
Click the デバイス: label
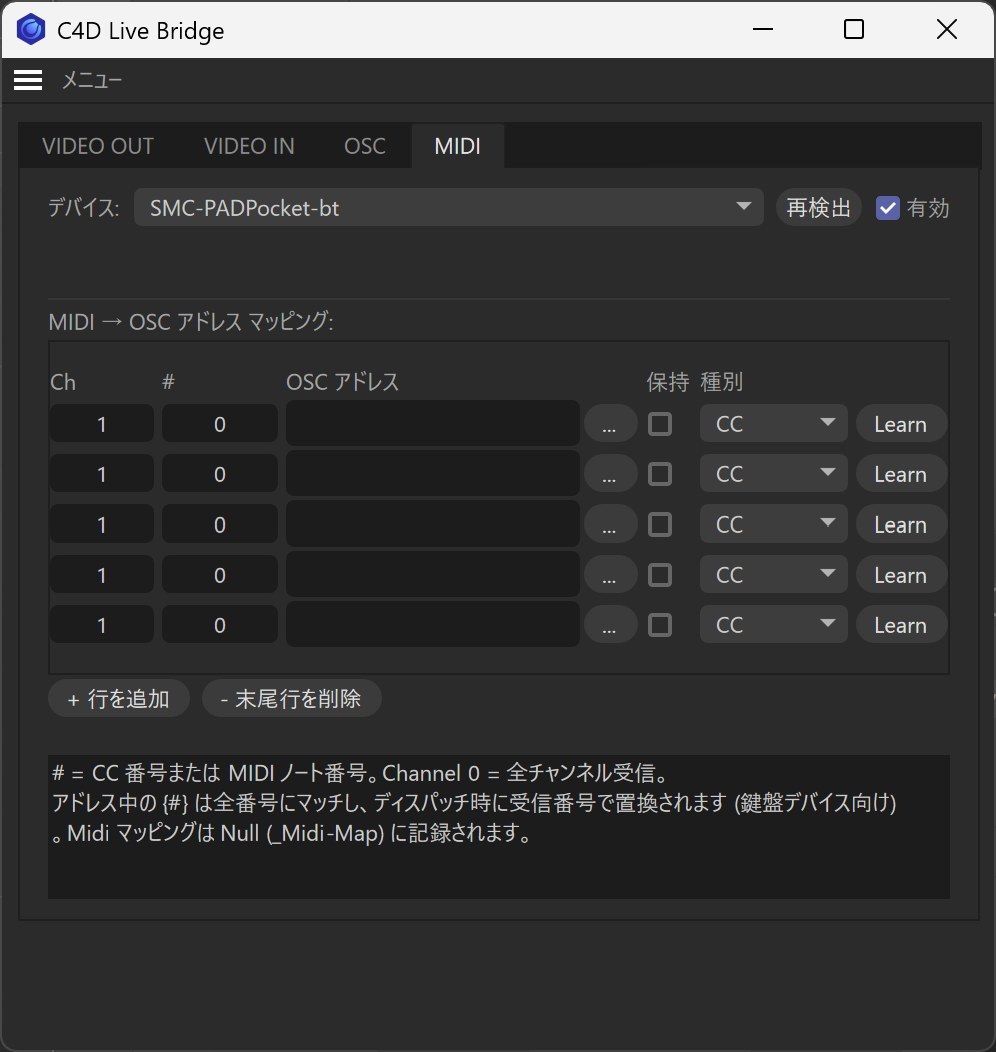click(x=84, y=207)
